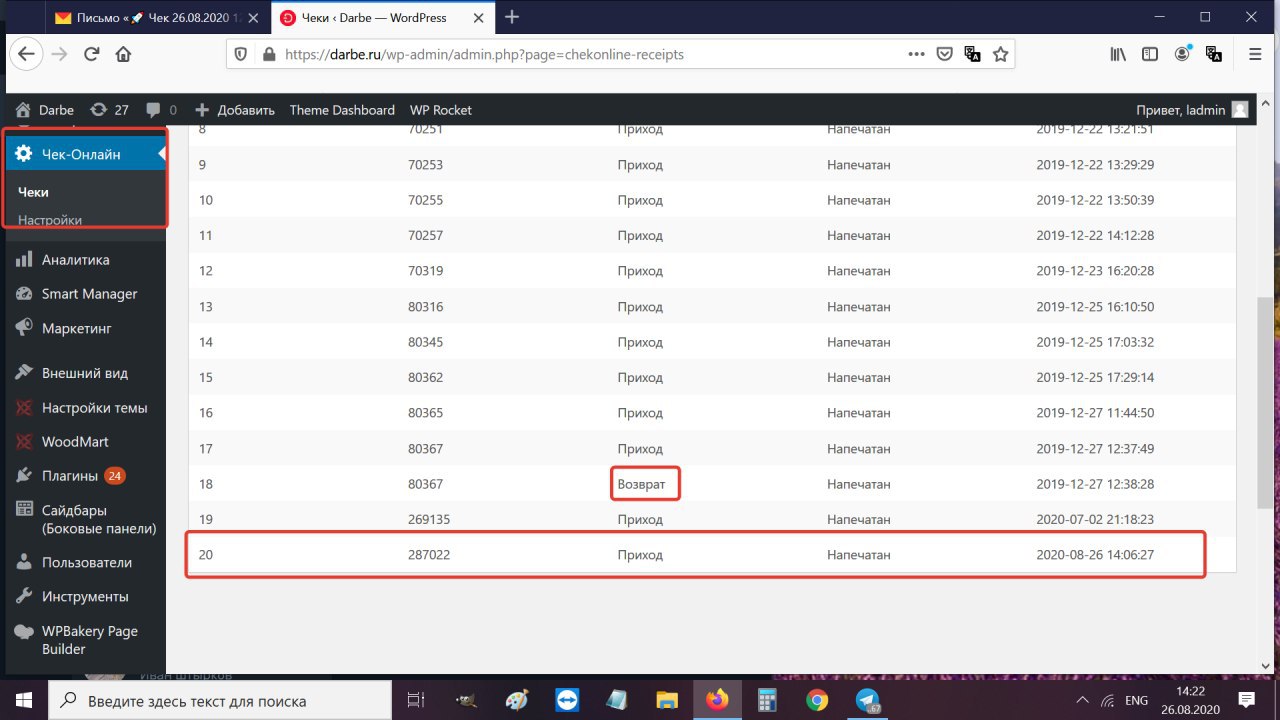Open 'Theme Dashboard' in admin bar
This screenshot has width=1280, height=720.
point(342,110)
